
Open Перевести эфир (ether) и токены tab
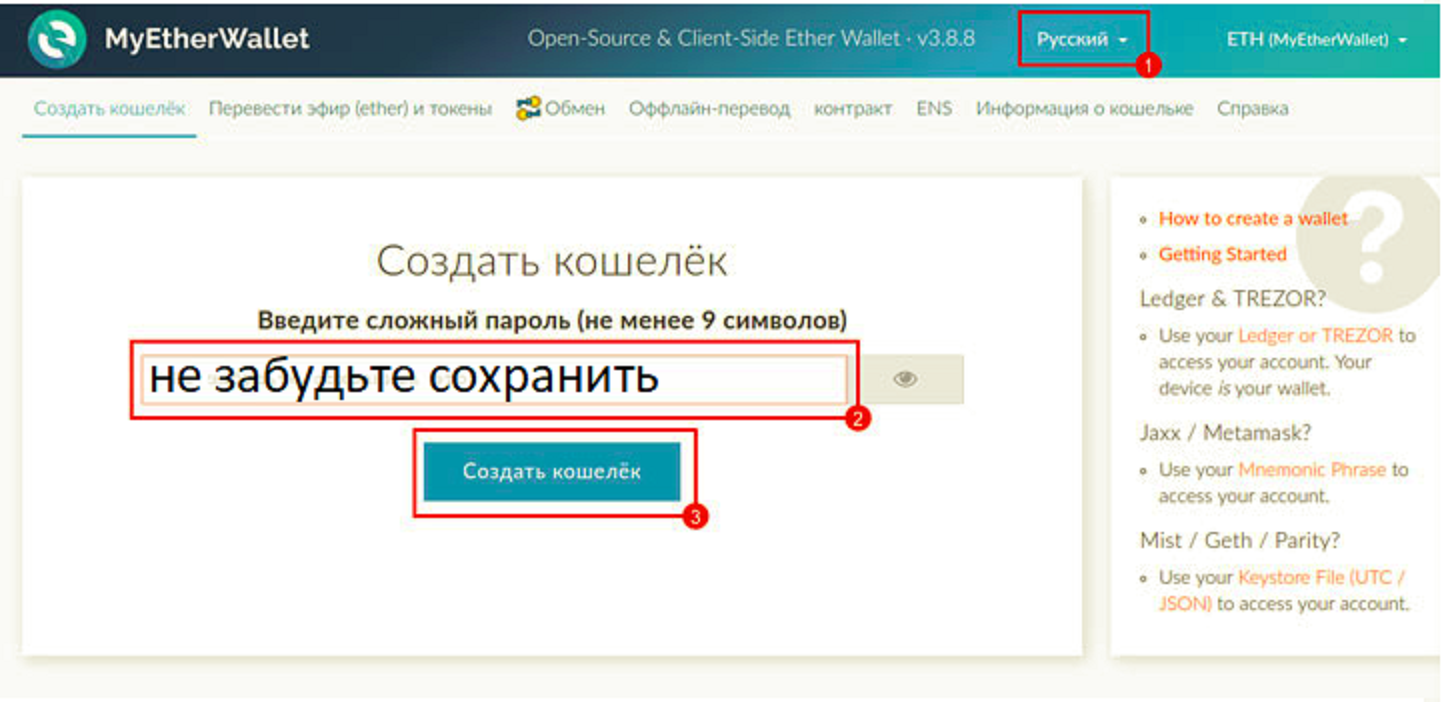(350, 109)
